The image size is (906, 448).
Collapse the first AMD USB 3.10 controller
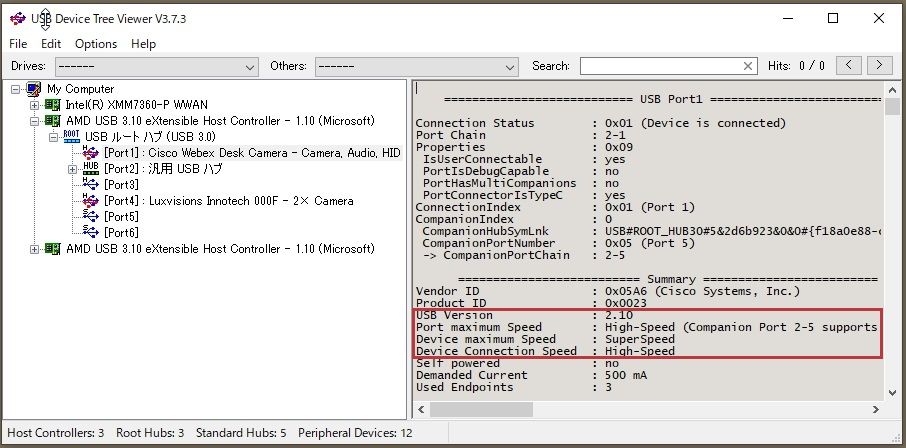[35, 121]
